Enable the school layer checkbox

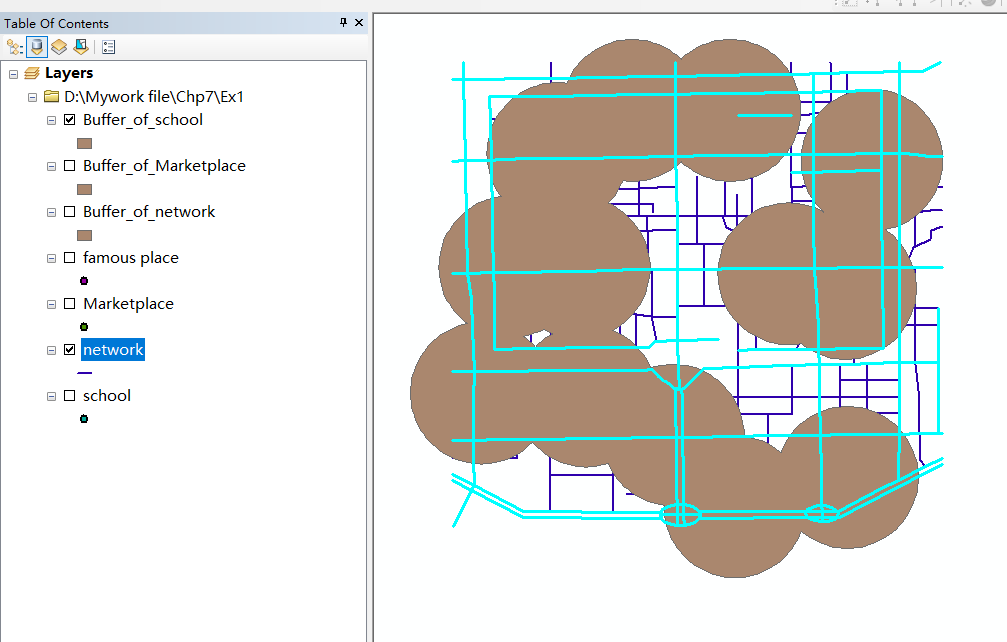click(x=70, y=396)
